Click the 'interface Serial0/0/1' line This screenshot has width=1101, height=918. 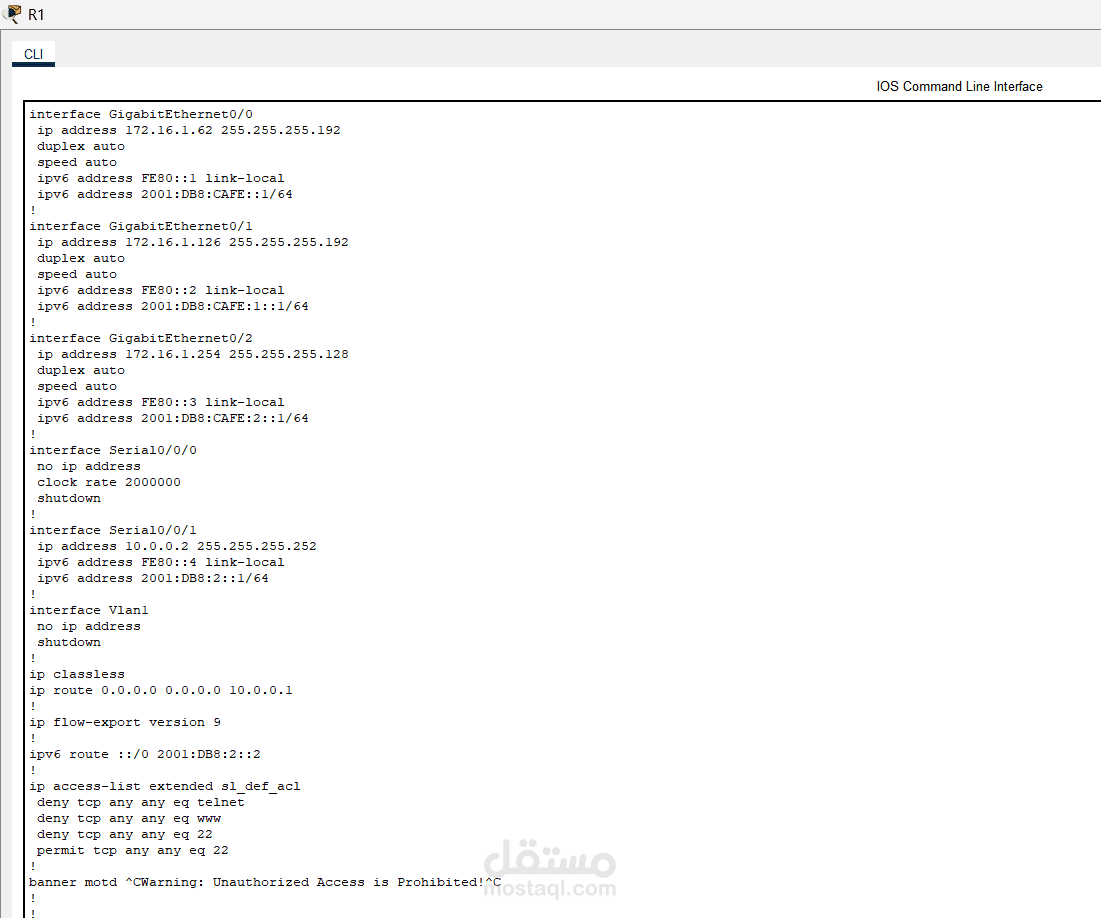point(113,530)
